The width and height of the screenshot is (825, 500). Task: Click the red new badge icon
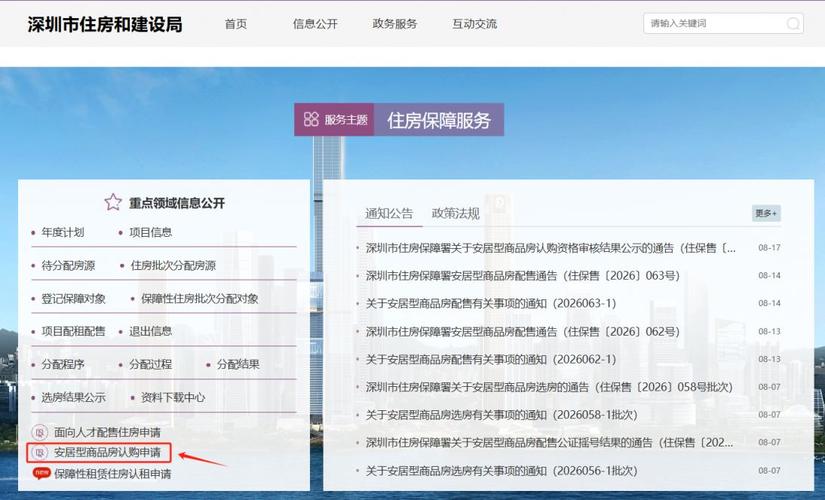(x=42, y=473)
